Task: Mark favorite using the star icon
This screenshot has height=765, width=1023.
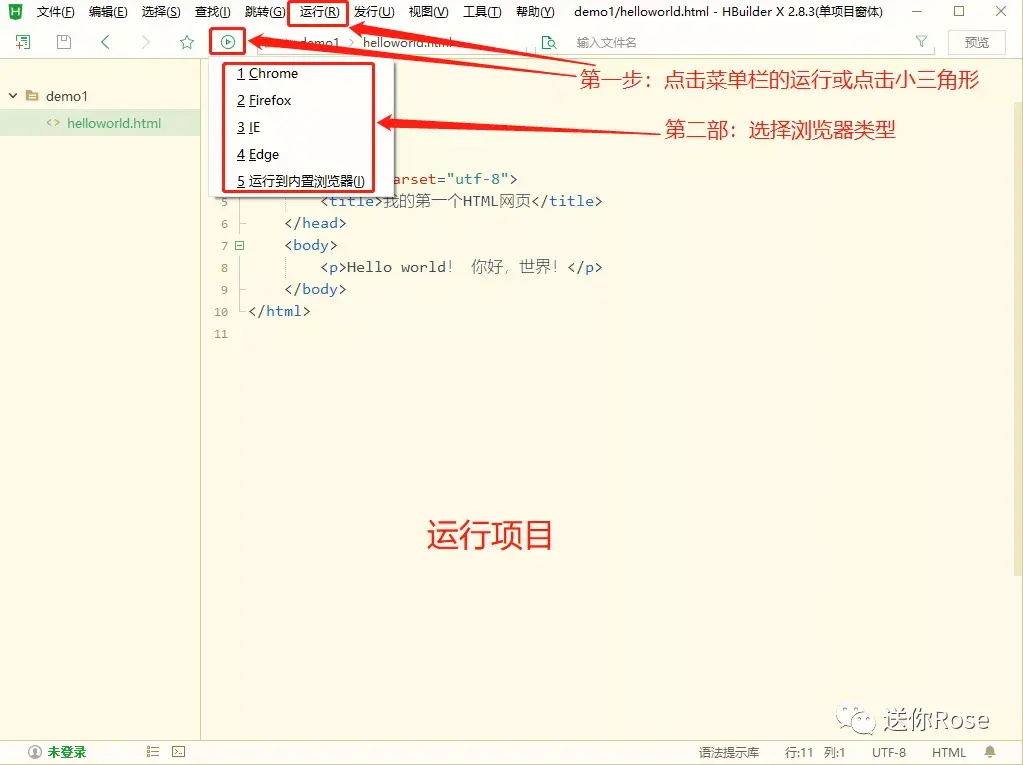Action: (185, 42)
